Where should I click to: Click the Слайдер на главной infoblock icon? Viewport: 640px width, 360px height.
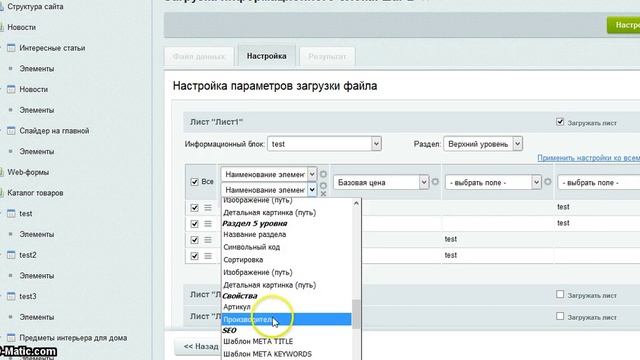pos(11,131)
